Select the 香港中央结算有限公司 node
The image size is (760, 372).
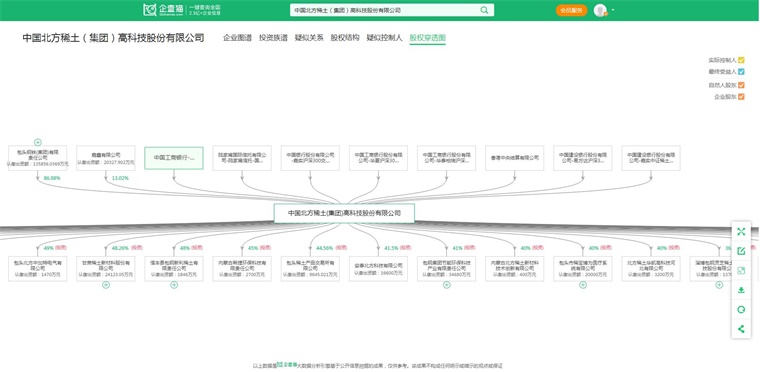515,158
